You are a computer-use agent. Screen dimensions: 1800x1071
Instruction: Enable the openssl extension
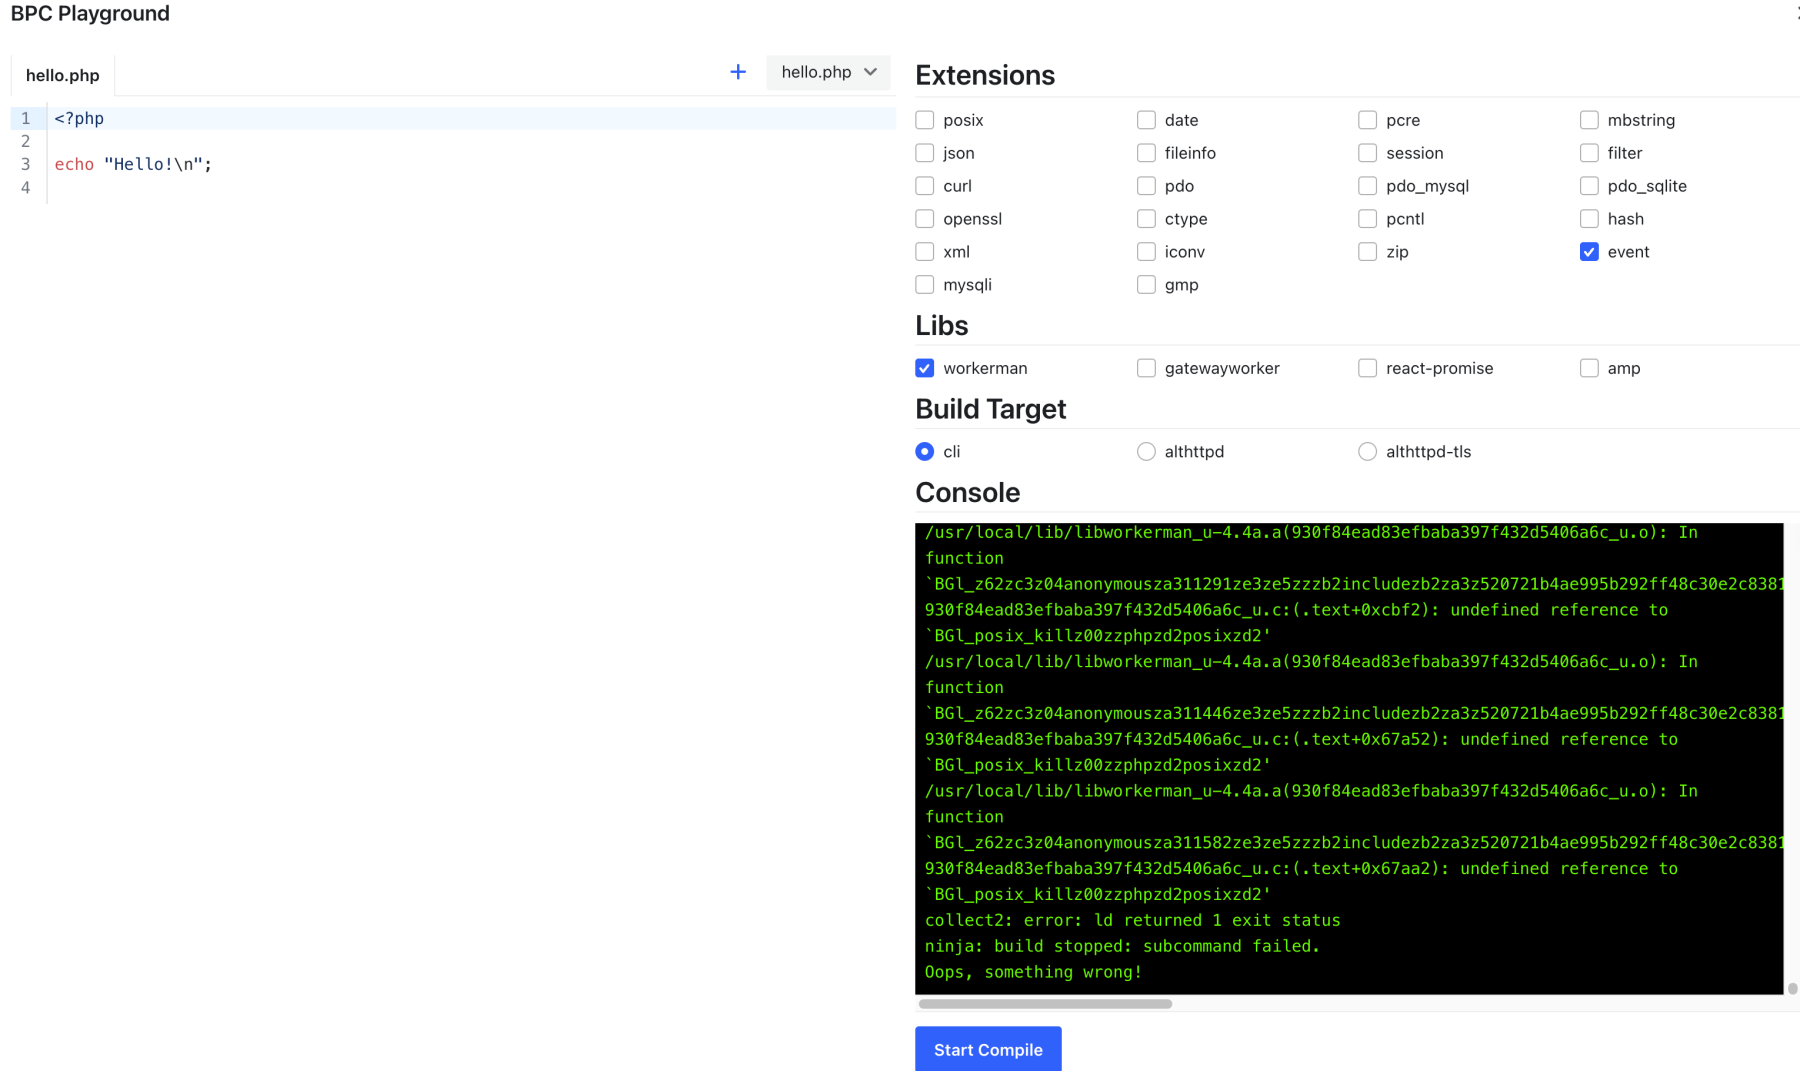pyautogui.click(x=925, y=219)
